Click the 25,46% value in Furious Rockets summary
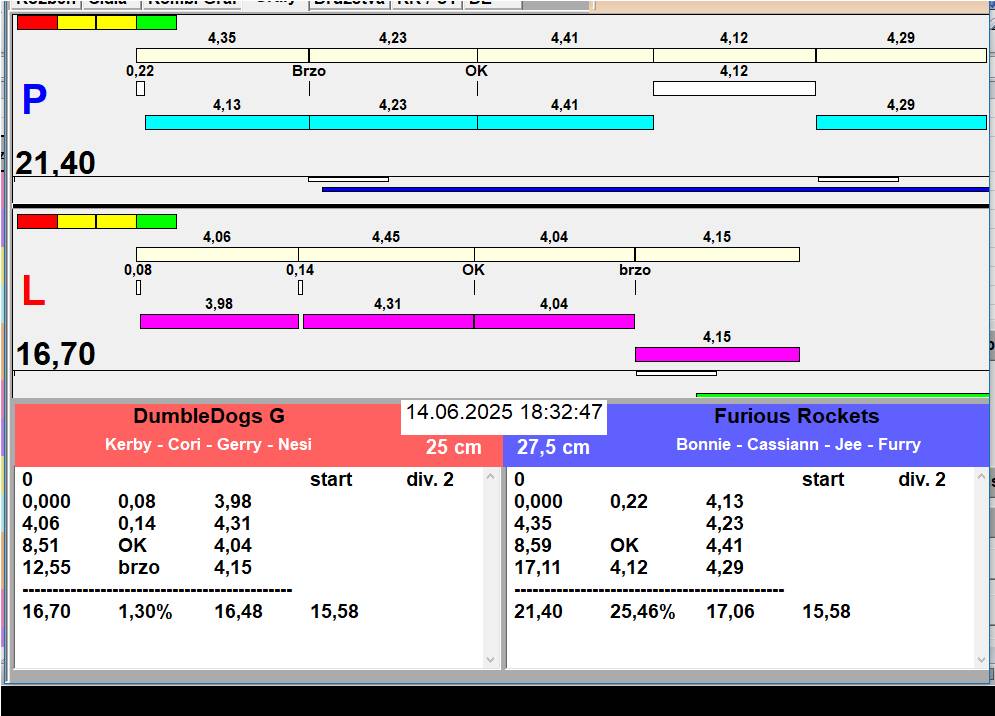Screen dimensions: 995x716 click(x=642, y=612)
